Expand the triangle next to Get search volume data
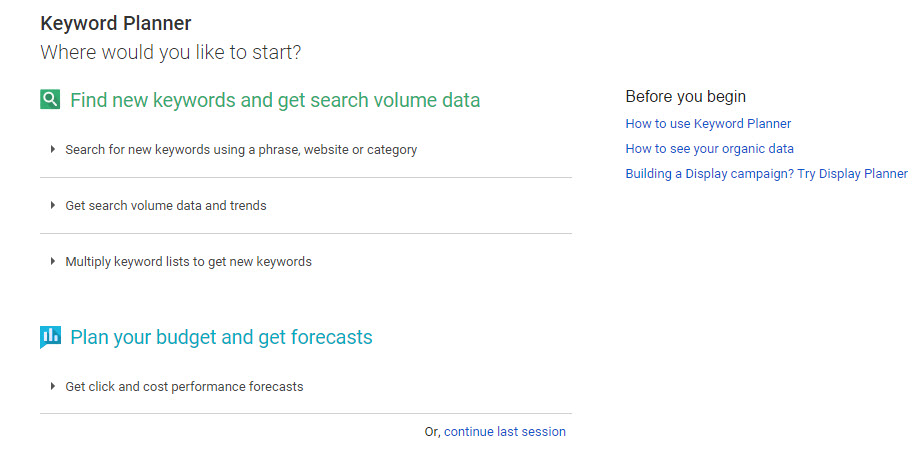This screenshot has height=449, width=917. click(53, 205)
